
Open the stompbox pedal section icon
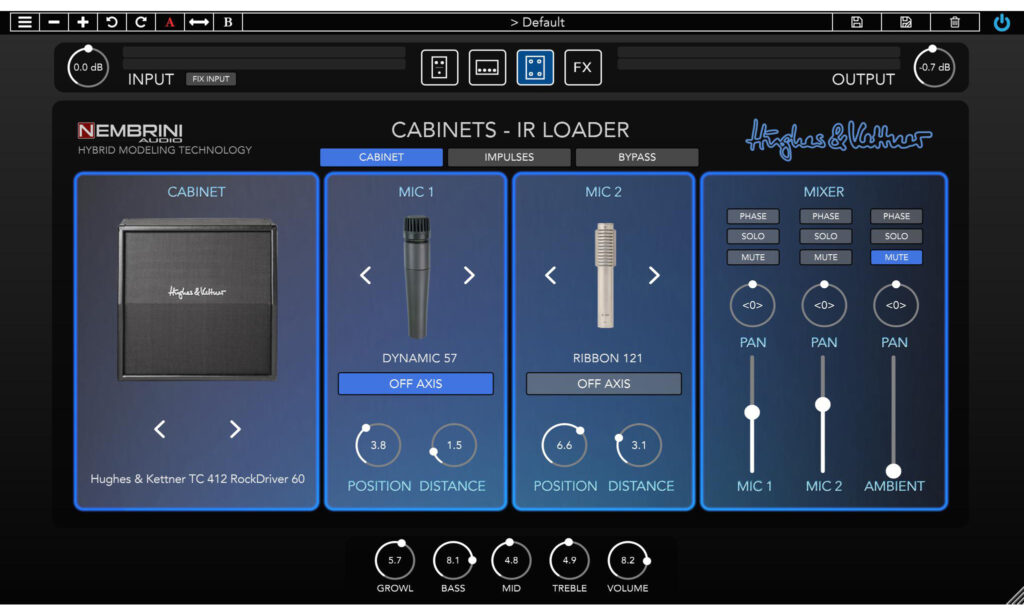[x=440, y=67]
